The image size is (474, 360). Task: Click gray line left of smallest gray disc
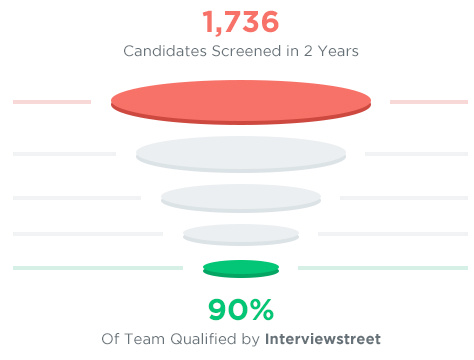(88, 234)
